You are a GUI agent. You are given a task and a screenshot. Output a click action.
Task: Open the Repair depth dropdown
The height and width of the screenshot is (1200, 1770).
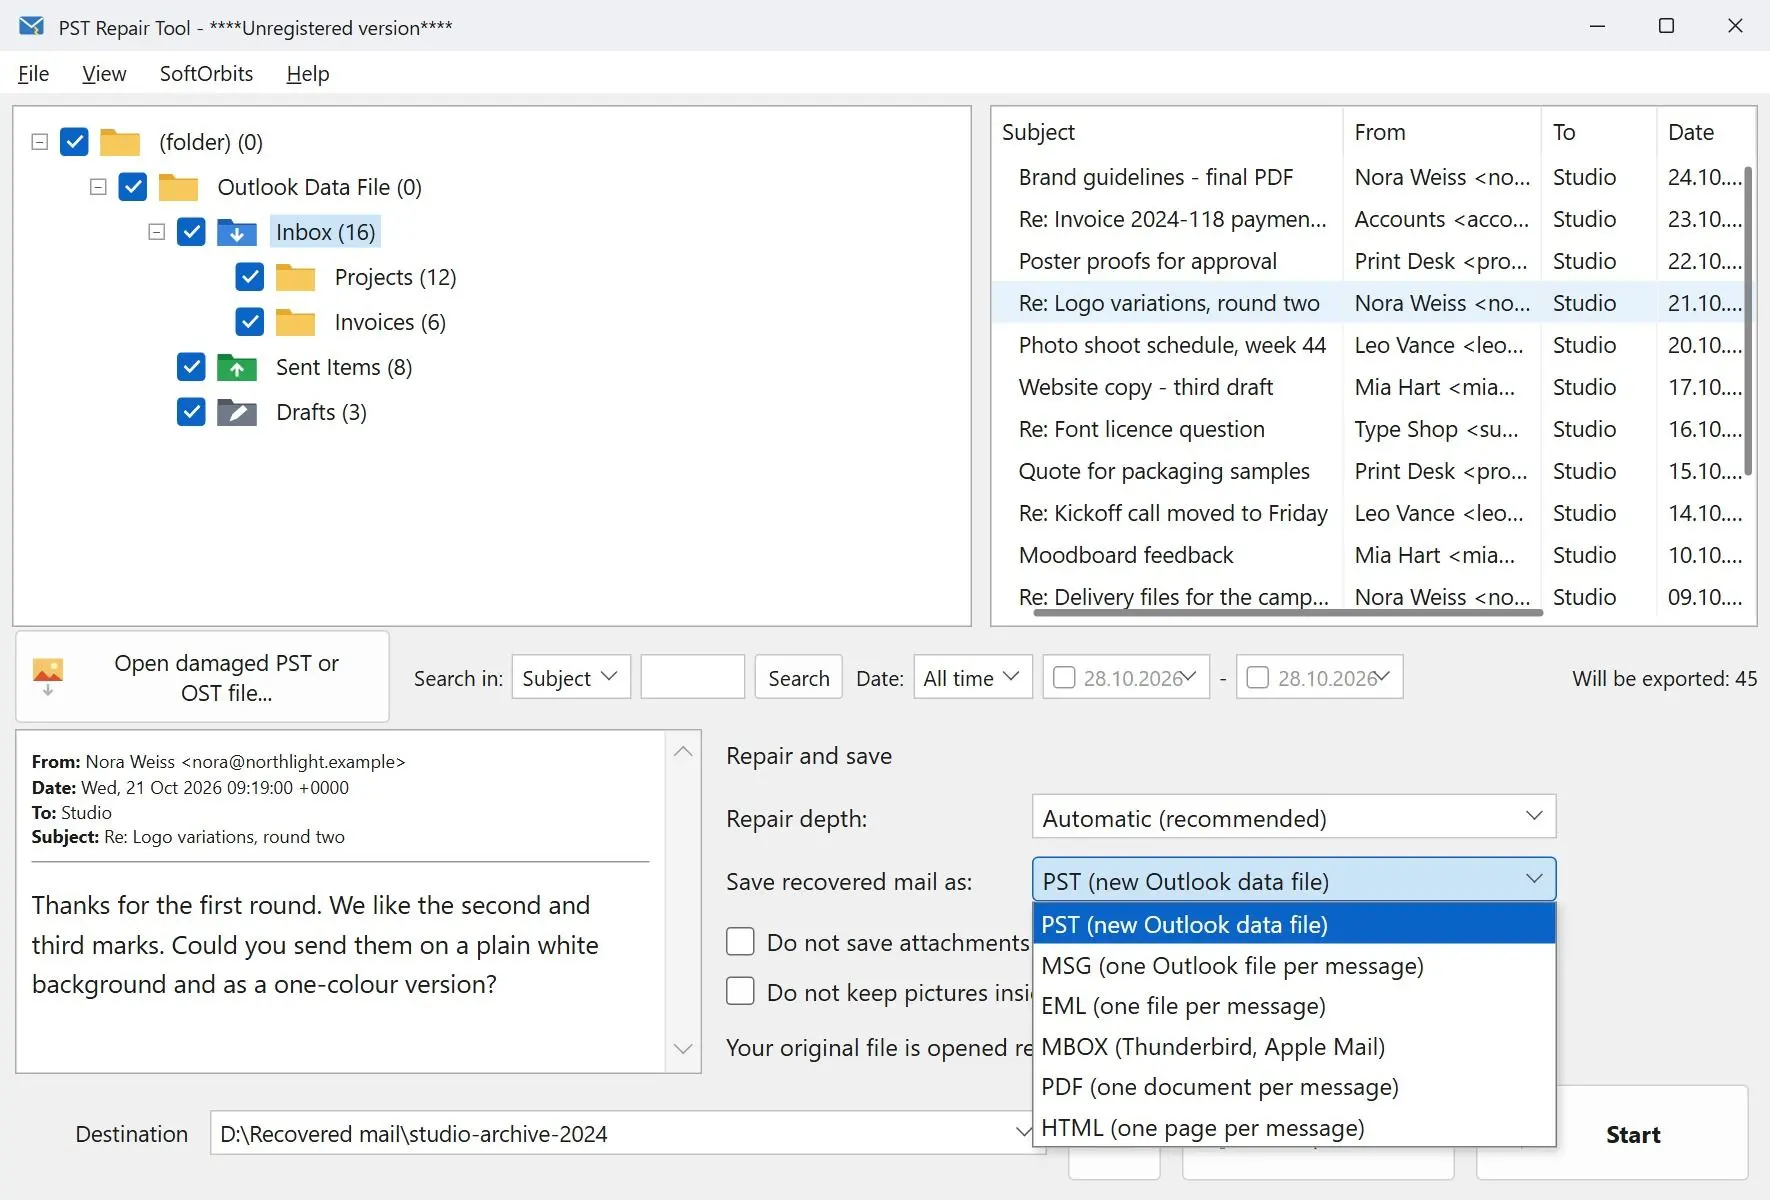1294,817
